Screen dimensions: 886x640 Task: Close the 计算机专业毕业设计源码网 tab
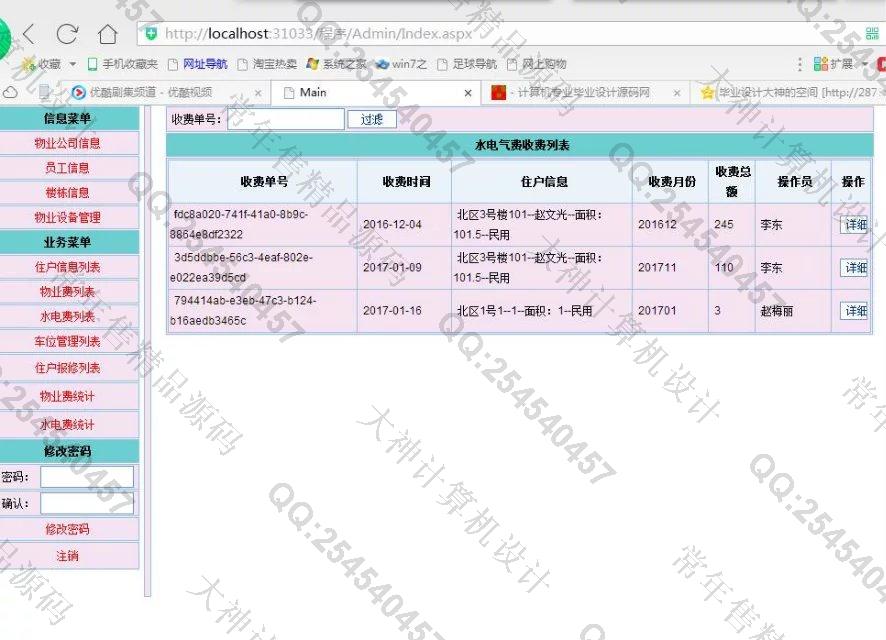677,93
